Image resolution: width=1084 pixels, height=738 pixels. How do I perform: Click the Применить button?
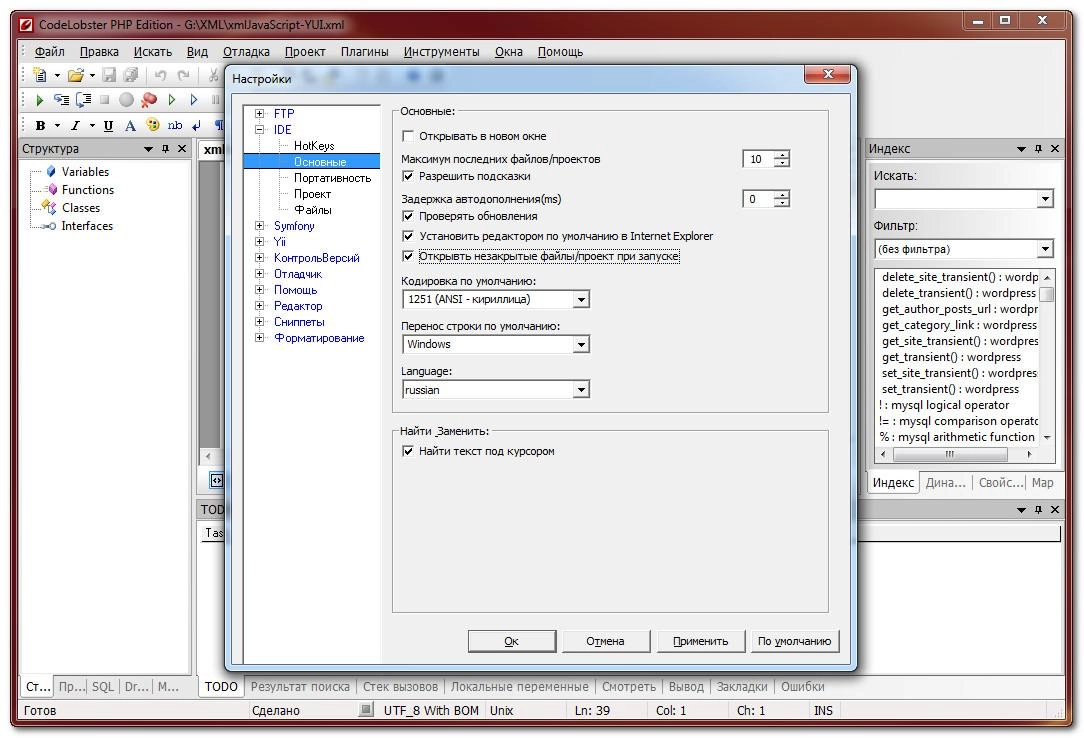[700, 641]
